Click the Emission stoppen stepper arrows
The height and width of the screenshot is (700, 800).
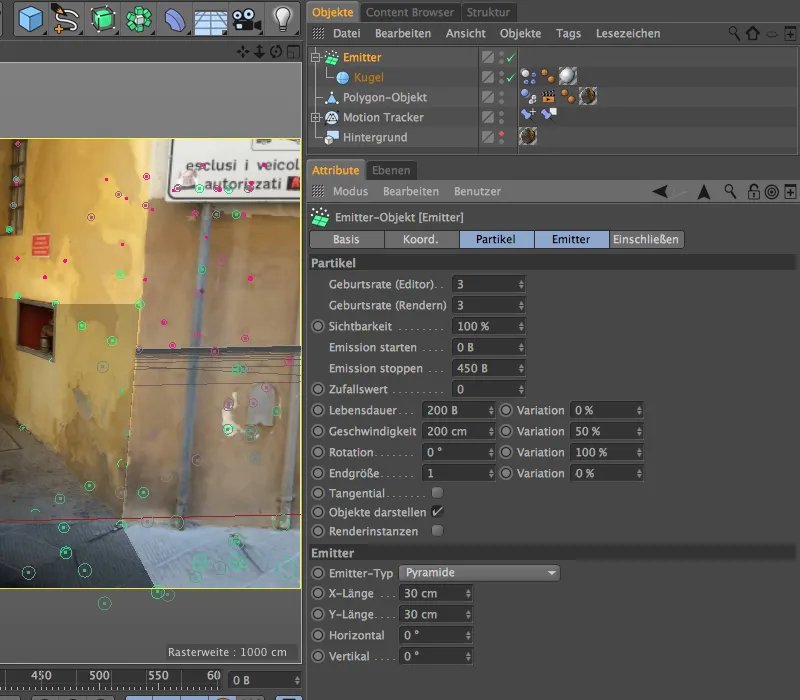pos(521,368)
